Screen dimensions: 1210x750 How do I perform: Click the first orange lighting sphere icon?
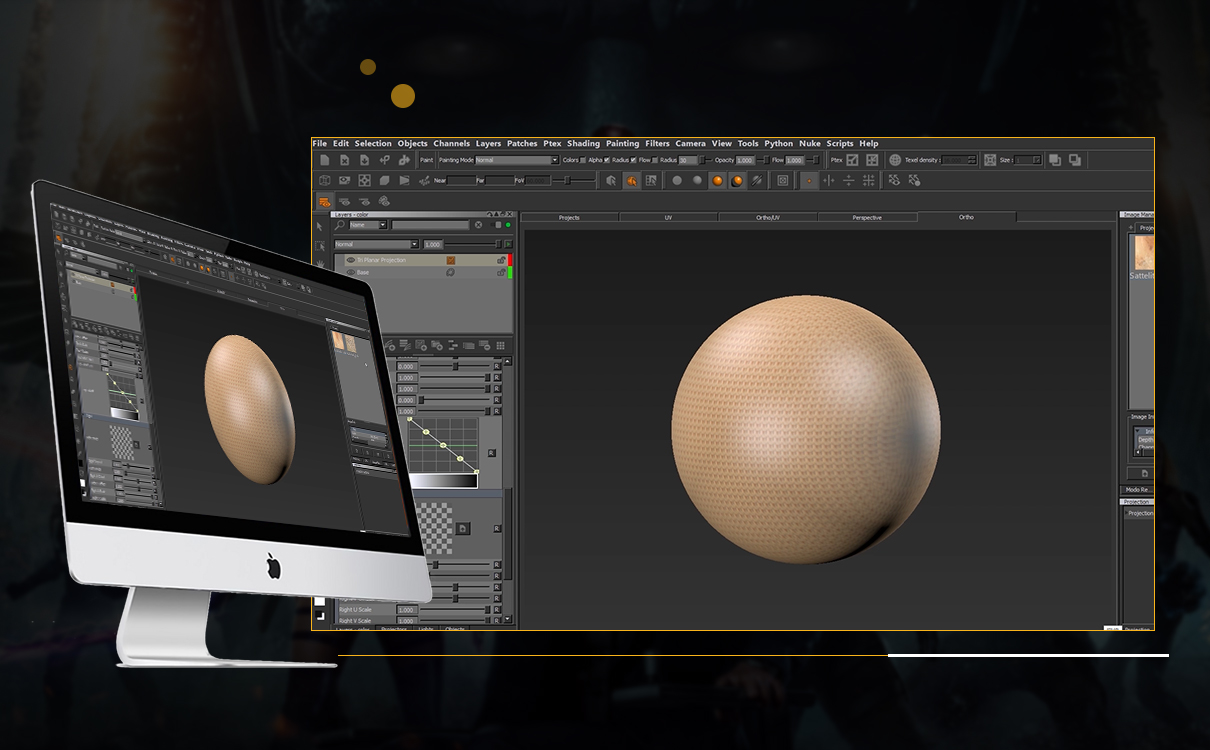[x=717, y=181]
